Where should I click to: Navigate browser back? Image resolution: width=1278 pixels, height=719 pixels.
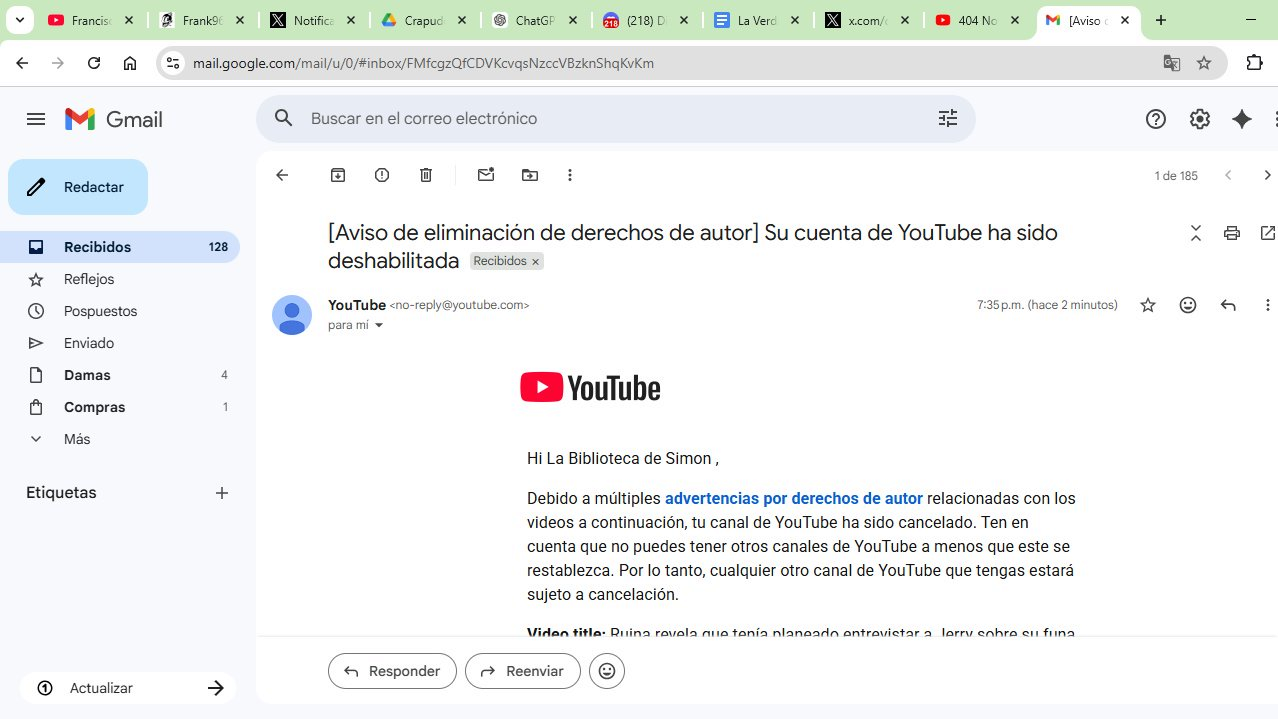[22, 63]
